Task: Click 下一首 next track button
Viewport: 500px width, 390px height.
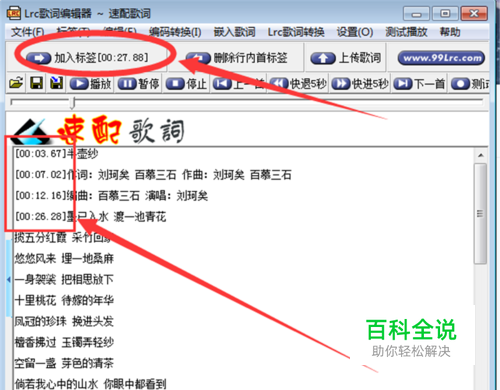Action: pos(420,84)
